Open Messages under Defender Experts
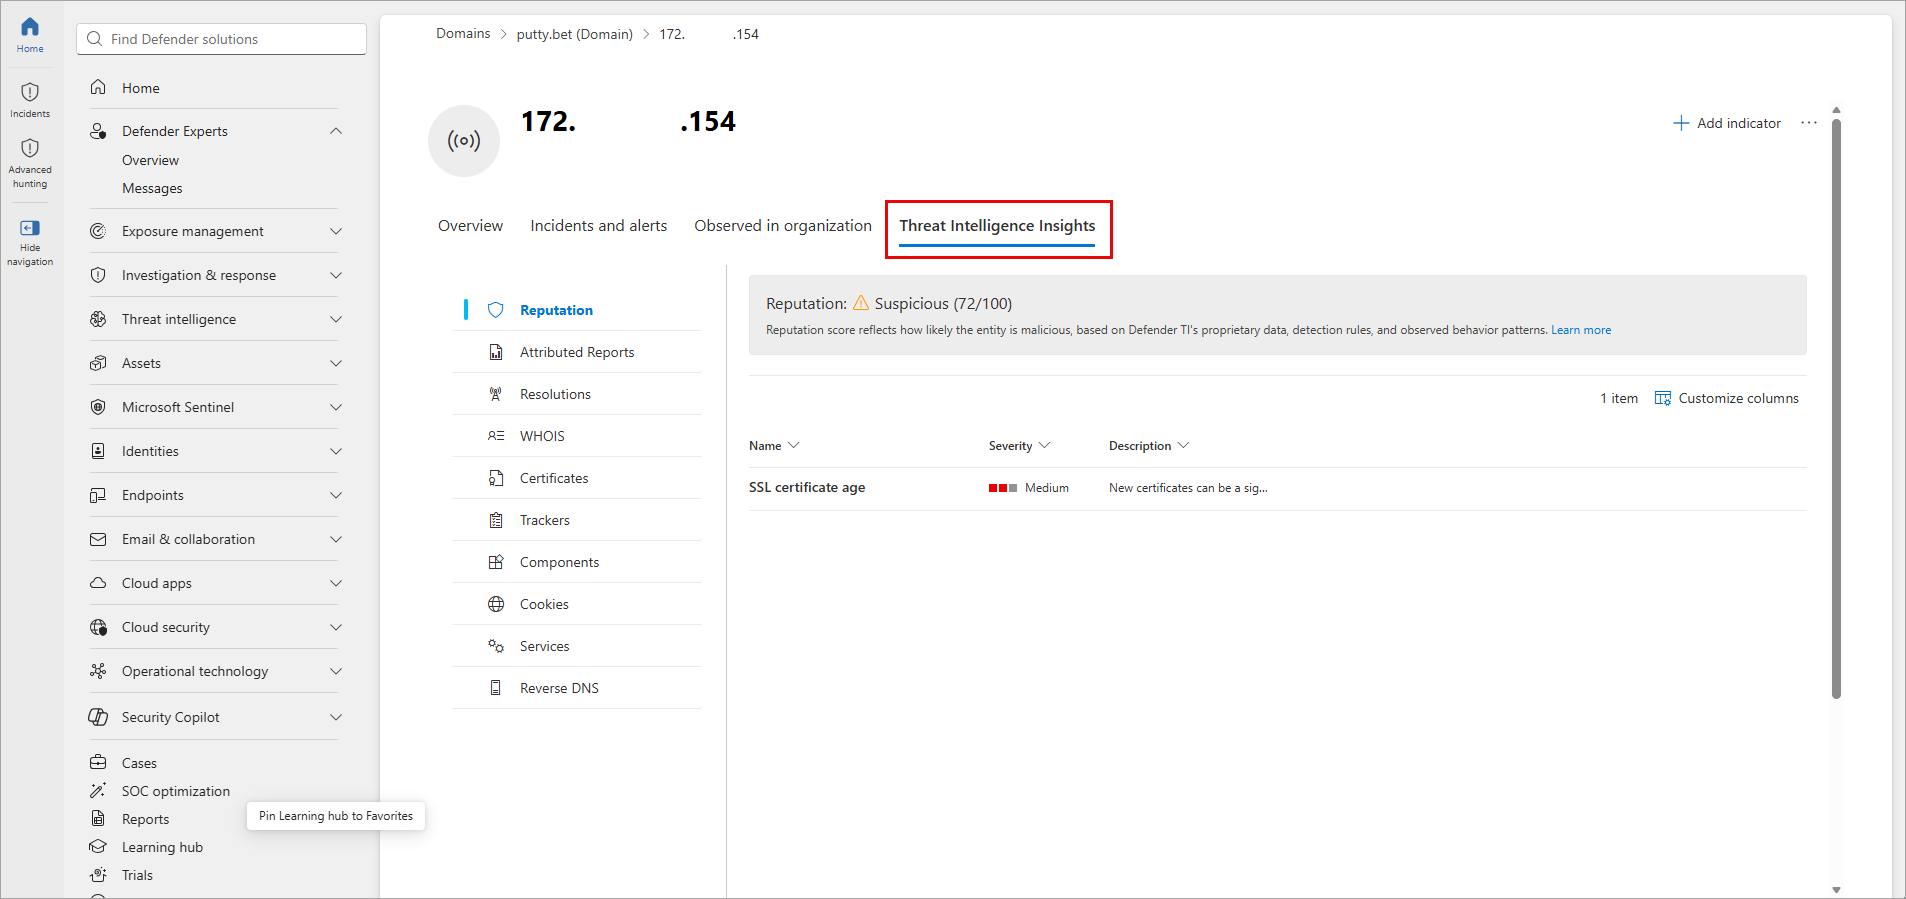This screenshot has height=899, width=1906. [152, 188]
